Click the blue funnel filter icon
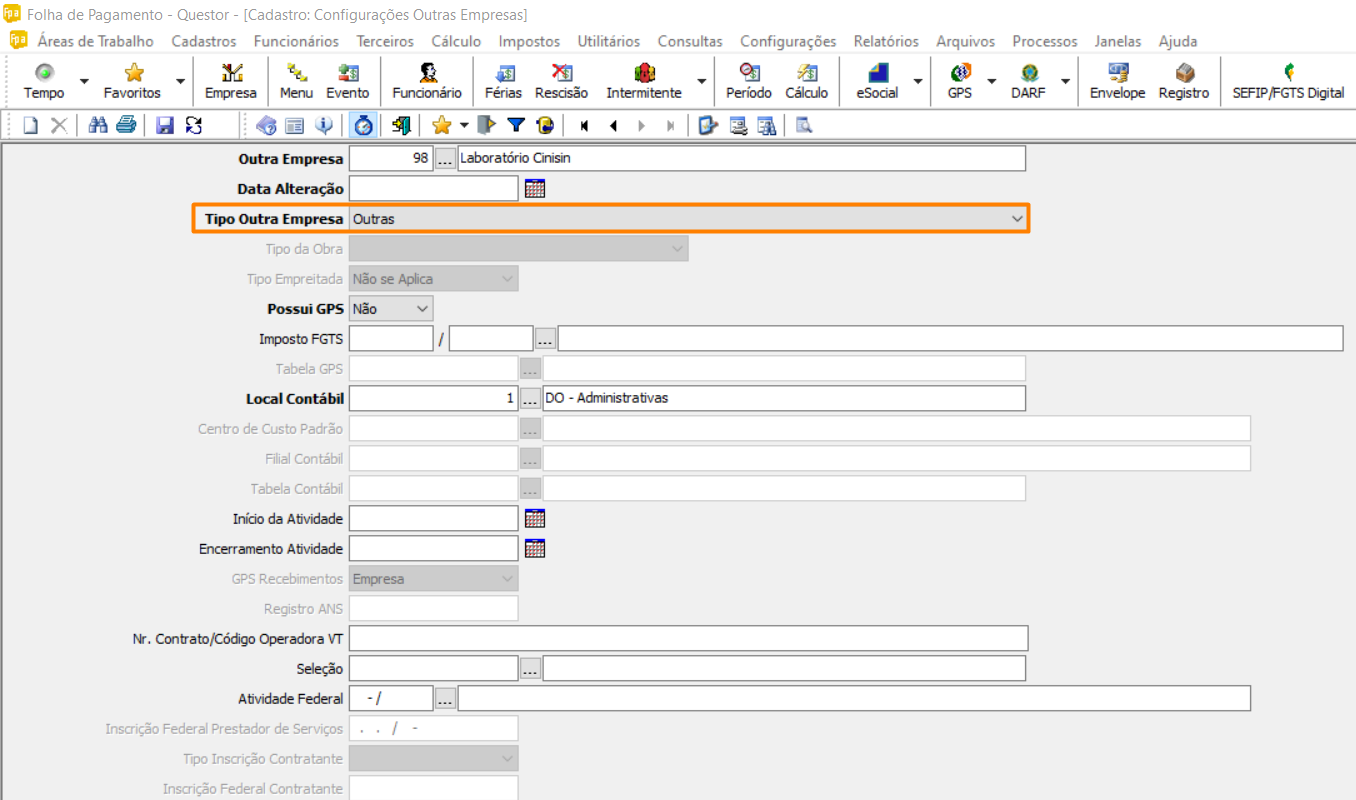The width and height of the screenshot is (1356, 800). click(x=516, y=125)
